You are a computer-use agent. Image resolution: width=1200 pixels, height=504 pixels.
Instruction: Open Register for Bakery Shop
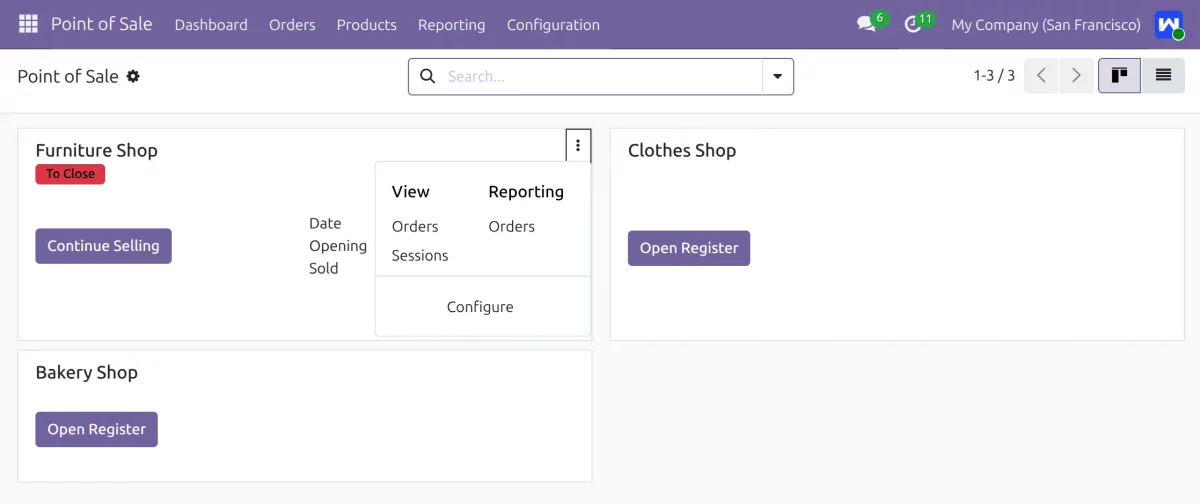[x=96, y=429]
